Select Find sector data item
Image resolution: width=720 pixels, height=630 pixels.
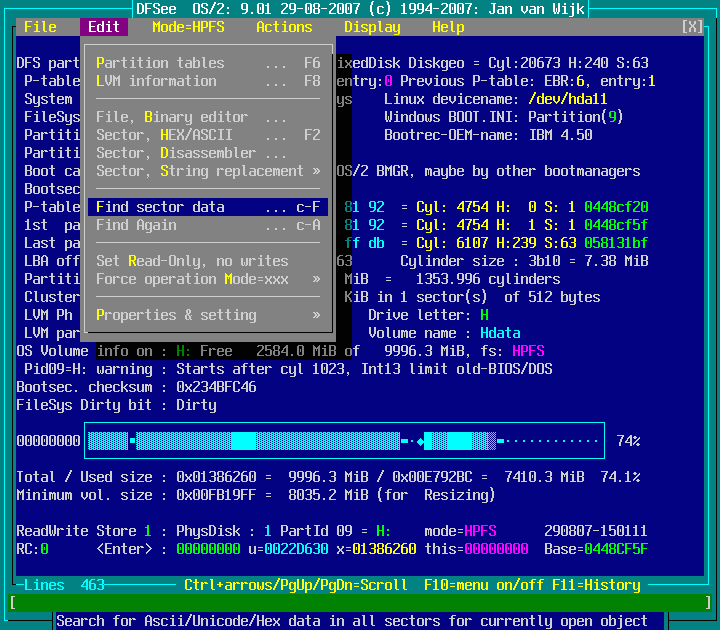click(x=208, y=207)
